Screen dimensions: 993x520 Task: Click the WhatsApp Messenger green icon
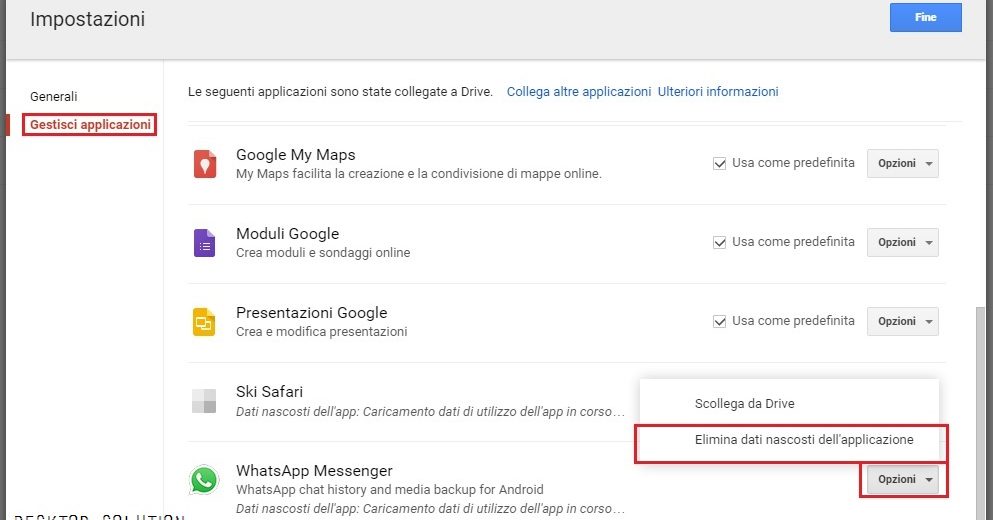click(204, 480)
